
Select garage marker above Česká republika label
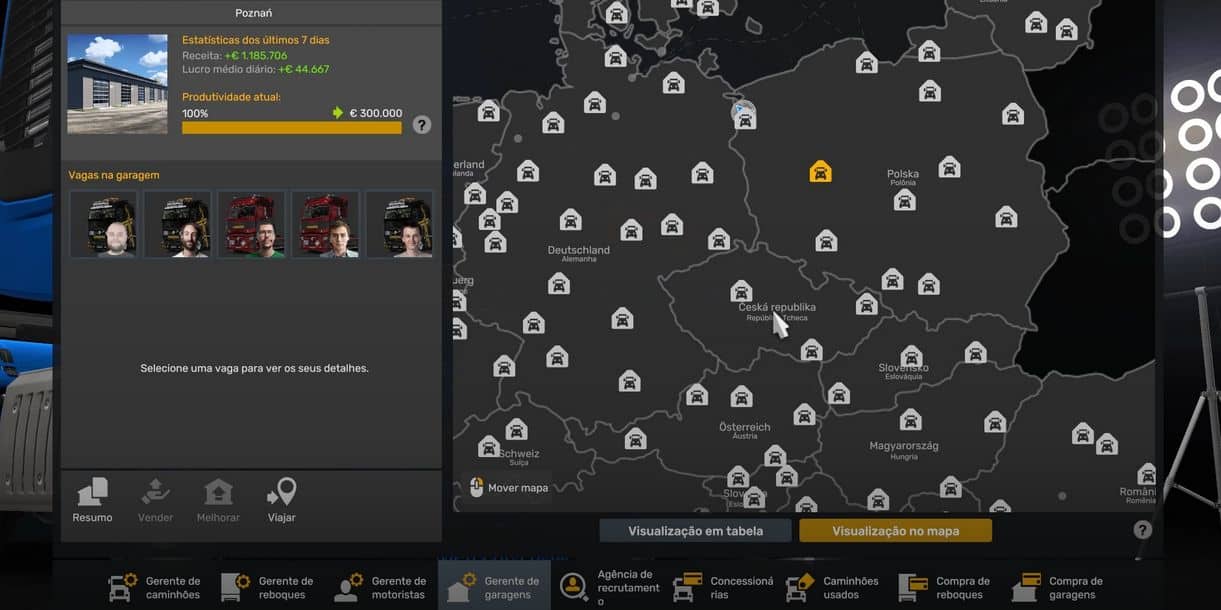pyautogui.click(x=741, y=291)
